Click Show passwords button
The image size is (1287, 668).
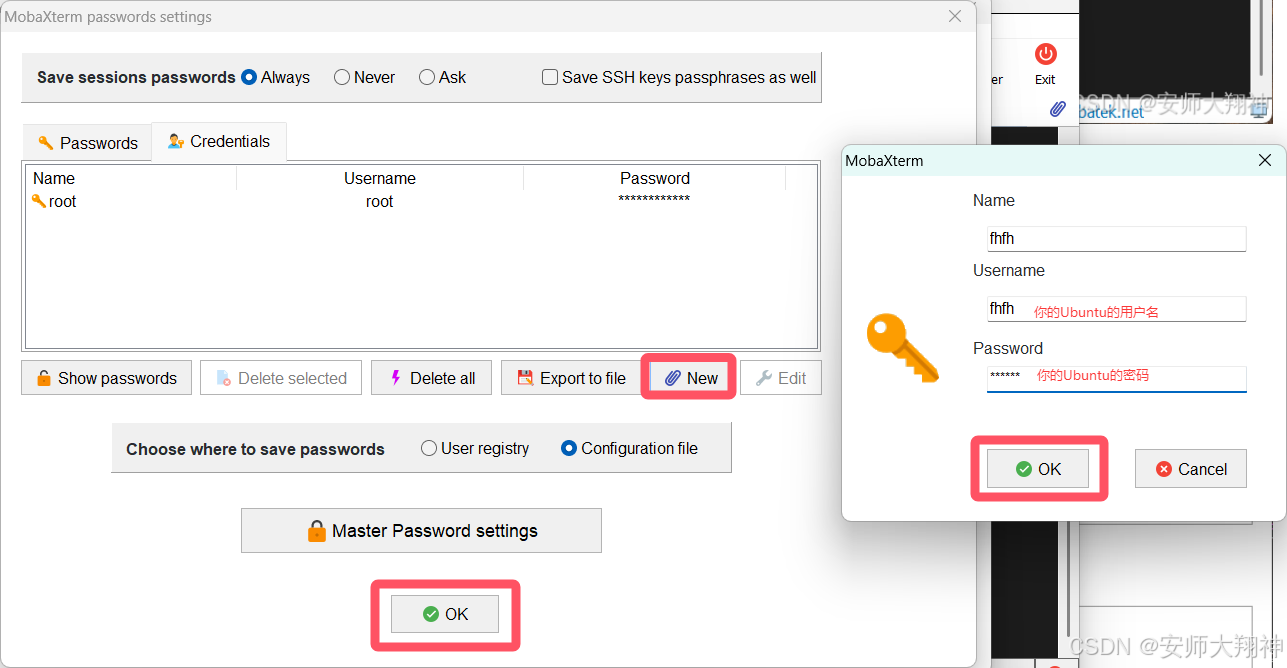coord(106,378)
